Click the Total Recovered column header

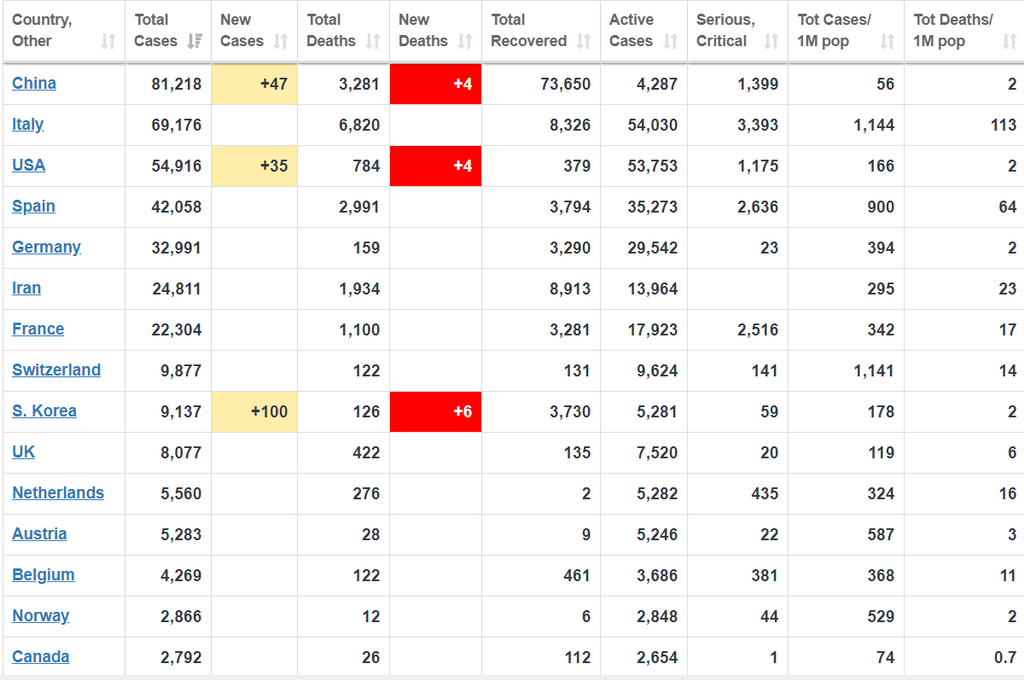541,31
